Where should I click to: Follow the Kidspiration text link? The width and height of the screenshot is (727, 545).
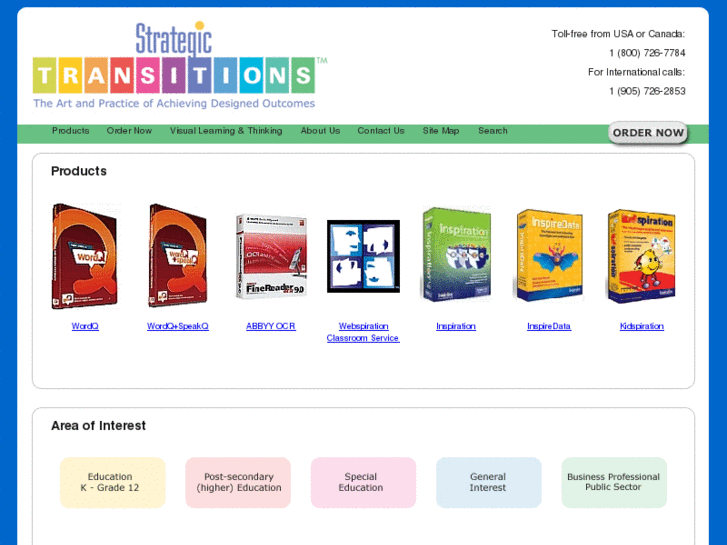[x=642, y=326]
